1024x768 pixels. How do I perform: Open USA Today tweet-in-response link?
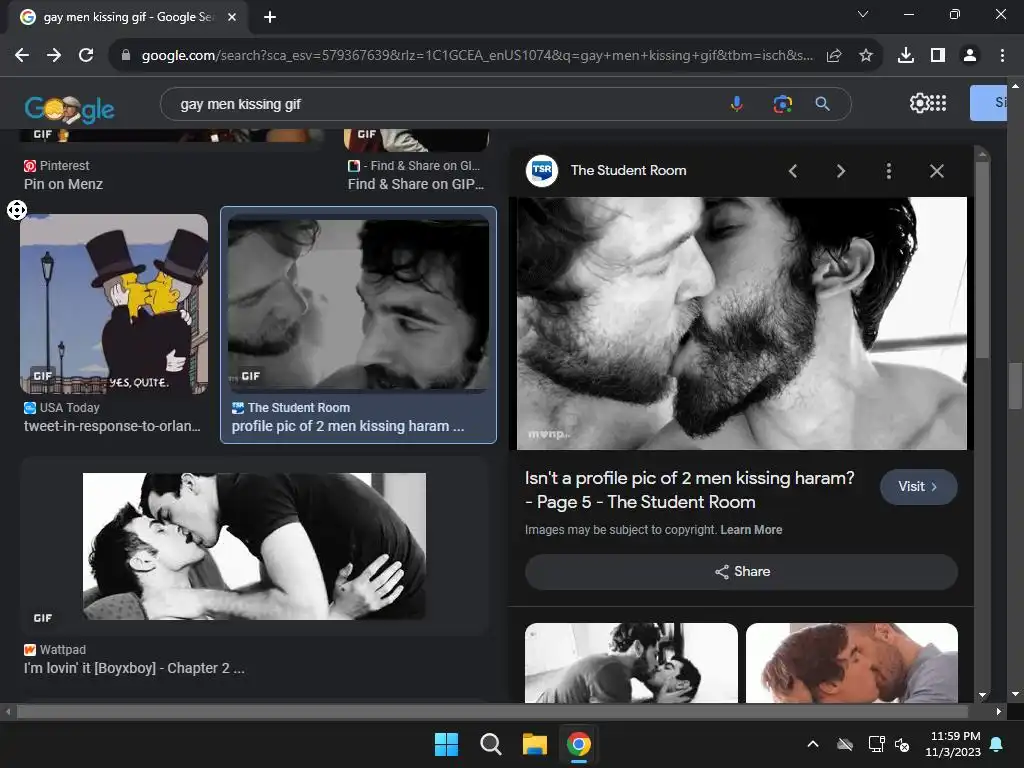(x=112, y=426)
